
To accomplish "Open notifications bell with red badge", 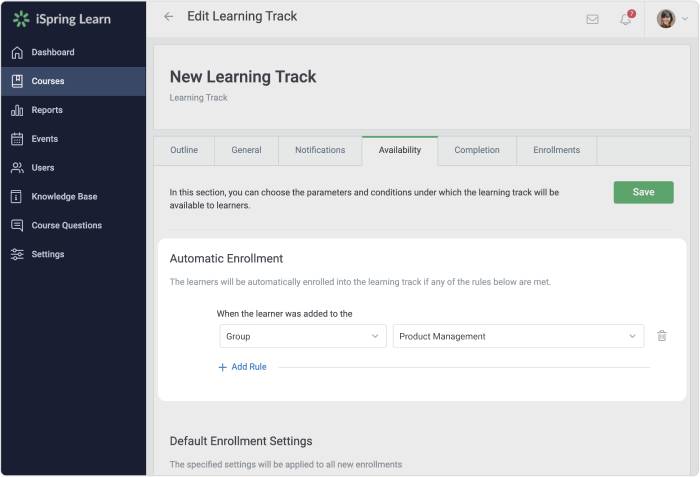I will tap(626, 19).
